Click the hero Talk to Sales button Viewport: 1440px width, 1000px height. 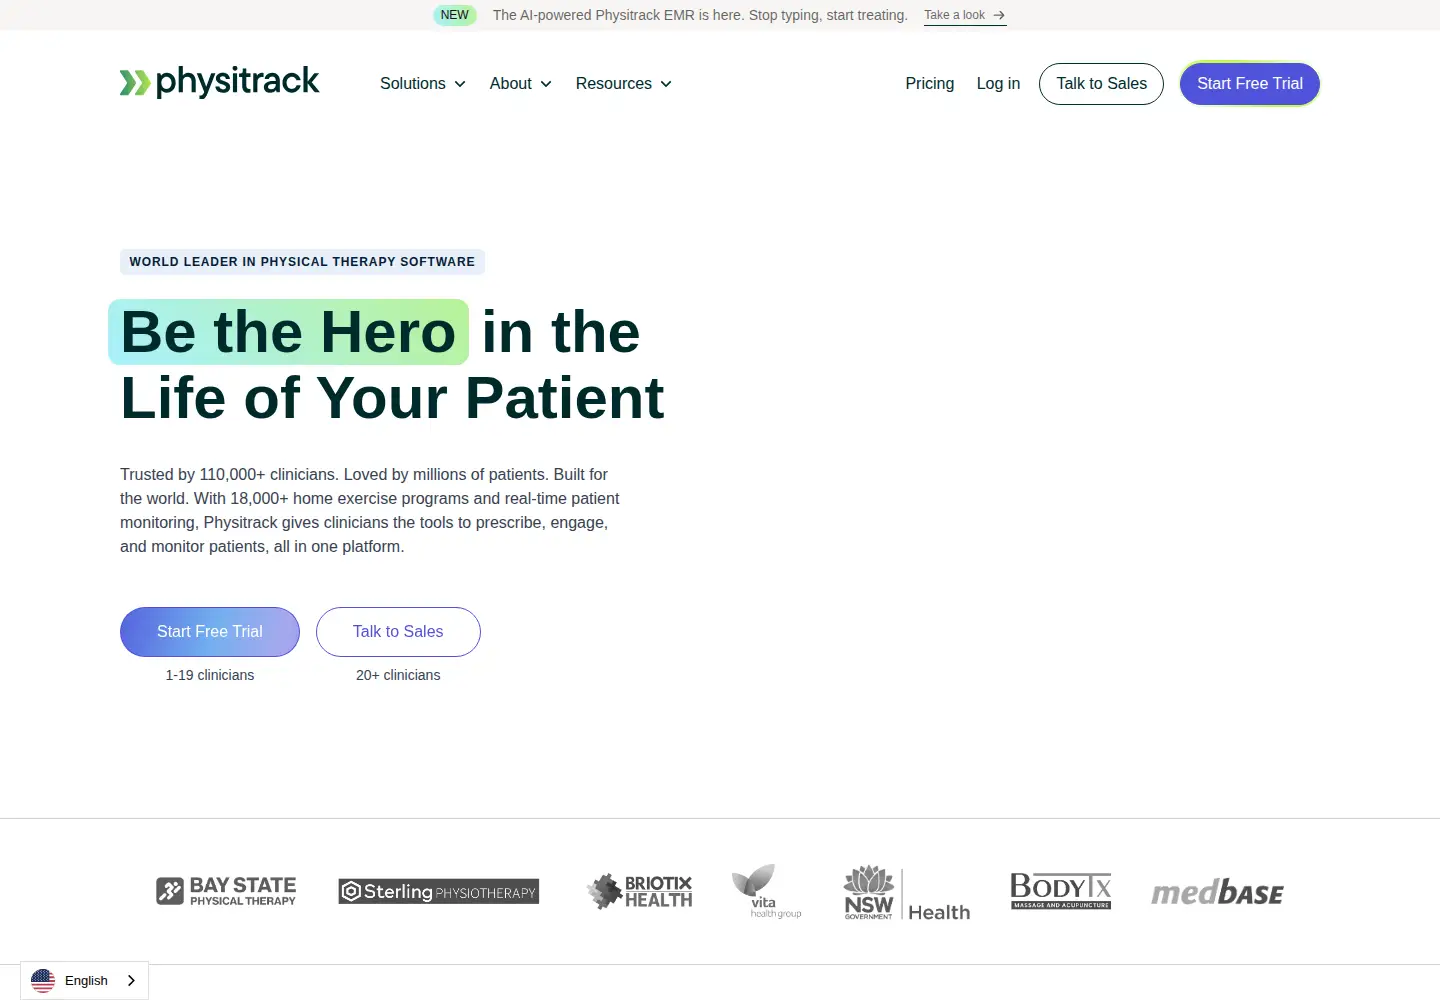[x=398, y=632]
